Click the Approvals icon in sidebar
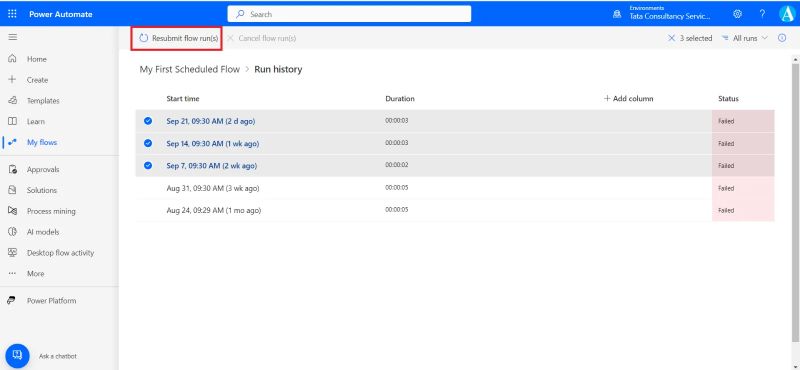The height and width of the screenshot is (370, 800). pos(13,169)
